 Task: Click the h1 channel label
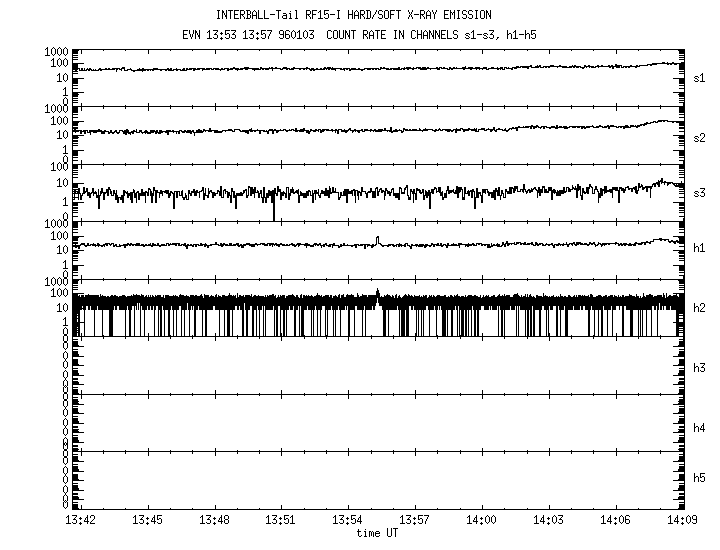coord(699,247)
